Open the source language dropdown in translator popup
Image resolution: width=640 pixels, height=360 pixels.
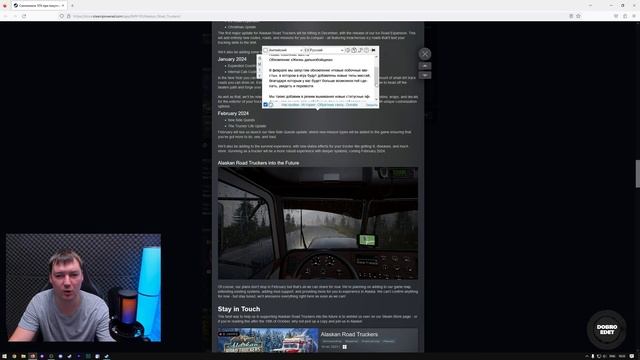(x=285, y=50)
